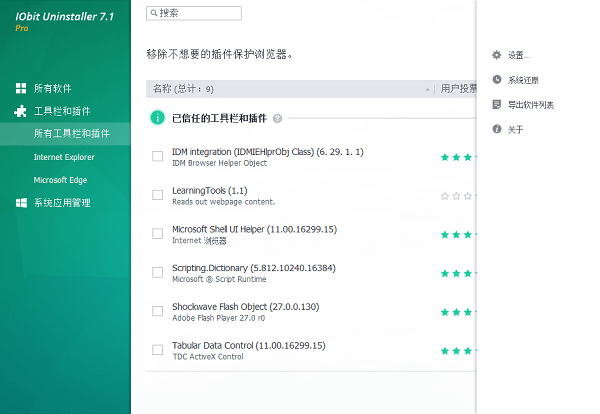Click the 所有软件 grid icon

point(21,88)
